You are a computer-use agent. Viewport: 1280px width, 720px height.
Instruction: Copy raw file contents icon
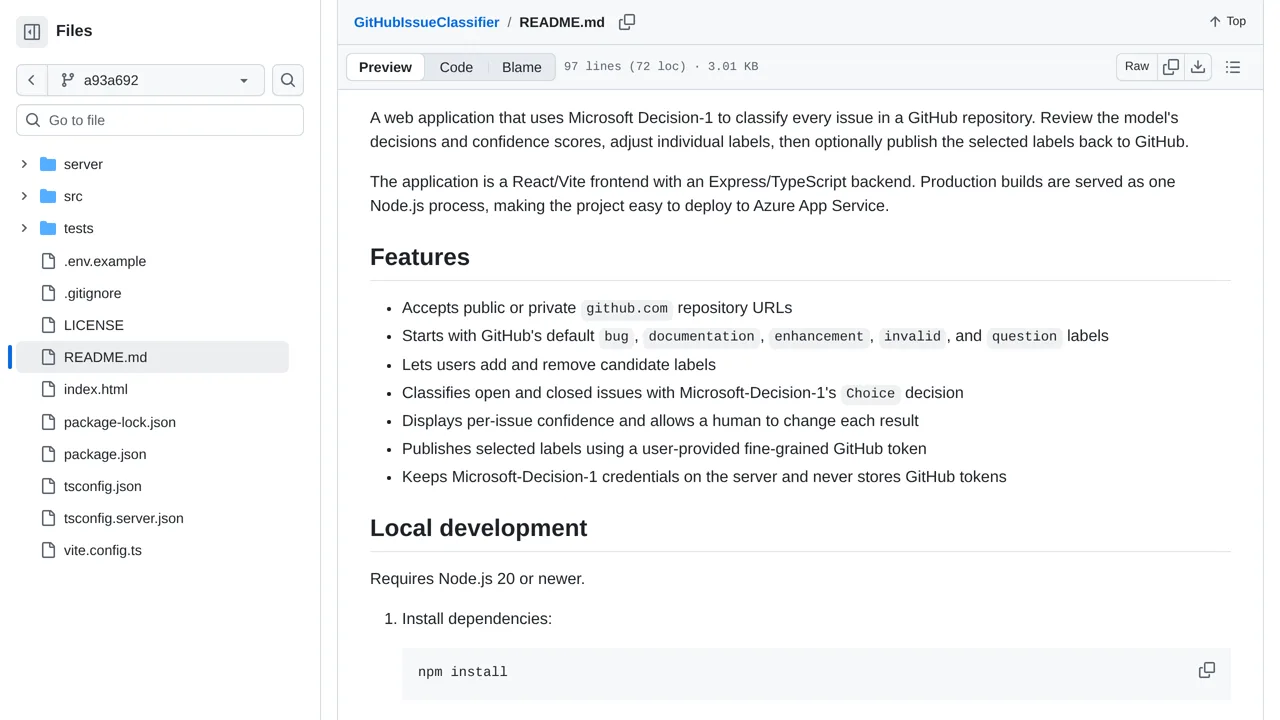[x=1171, y=67]
